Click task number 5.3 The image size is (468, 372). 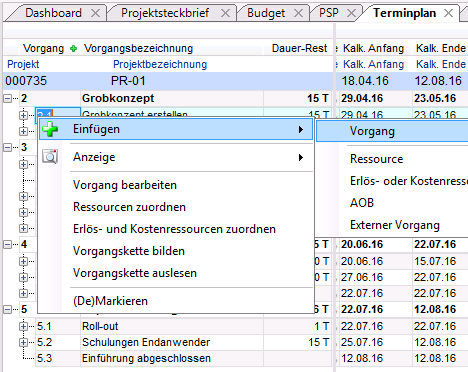click(44, 358)
